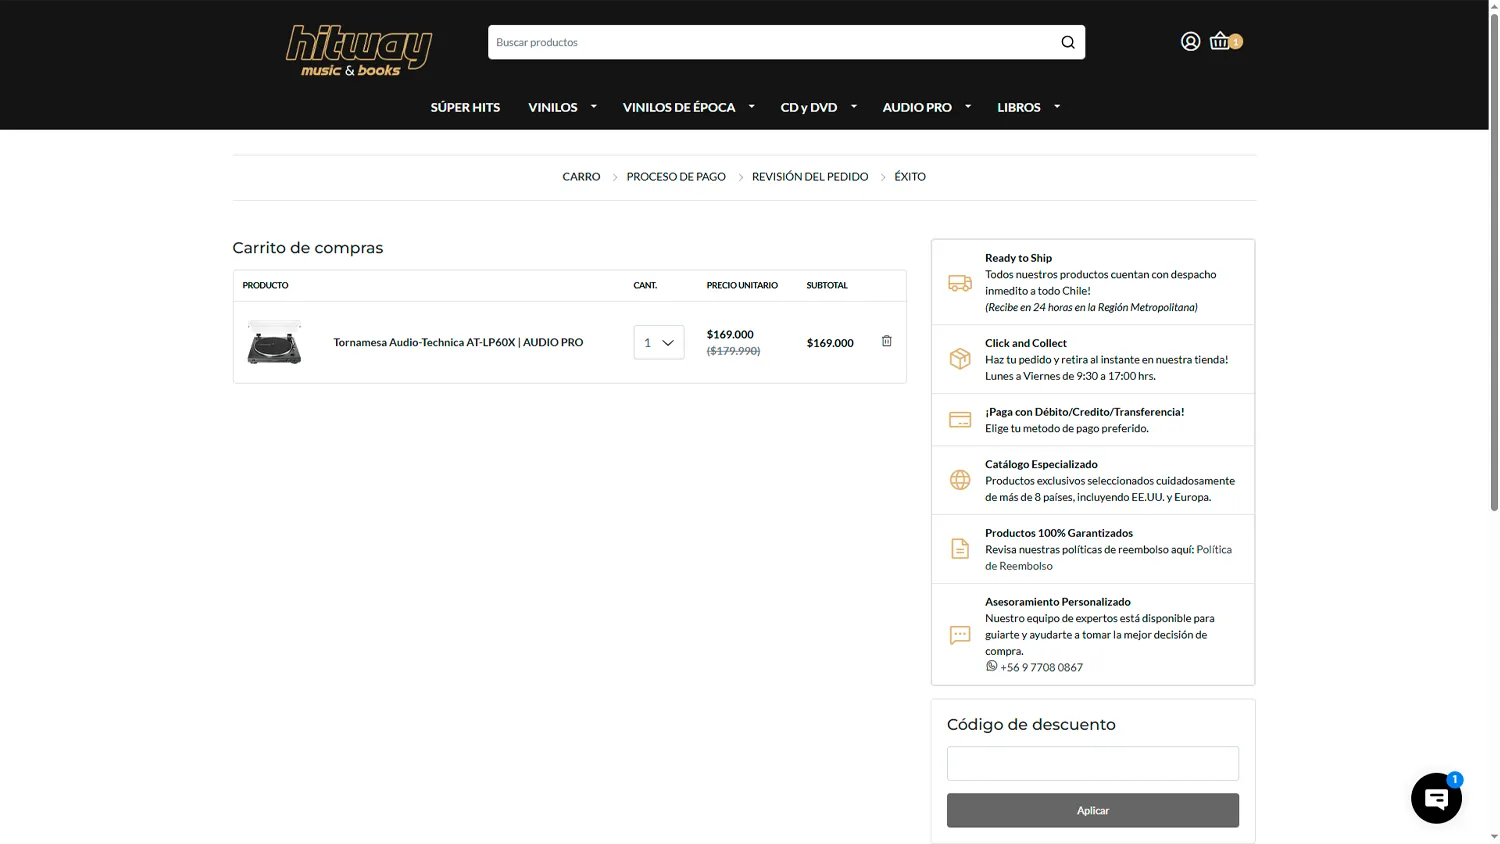Click the Aplicar discount button
The image size is (1500, 844).
coord(1093,810)
